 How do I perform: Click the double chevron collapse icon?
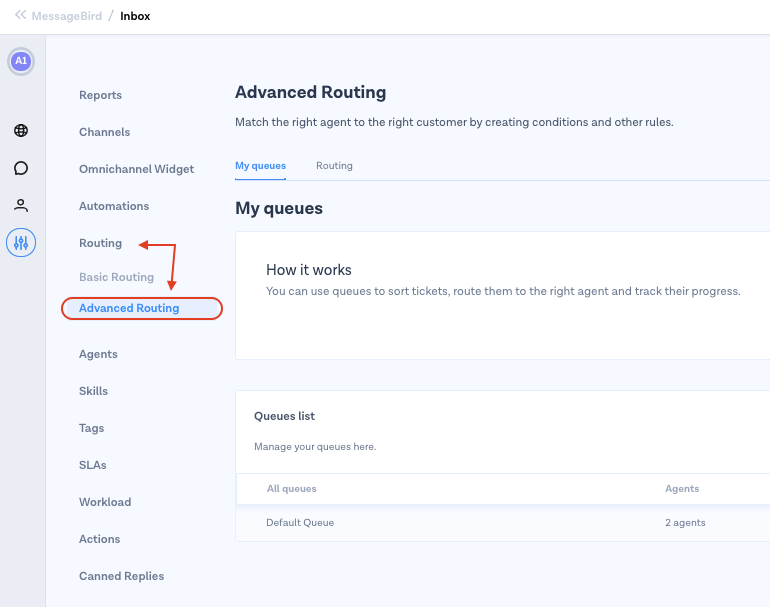[20, 15]
